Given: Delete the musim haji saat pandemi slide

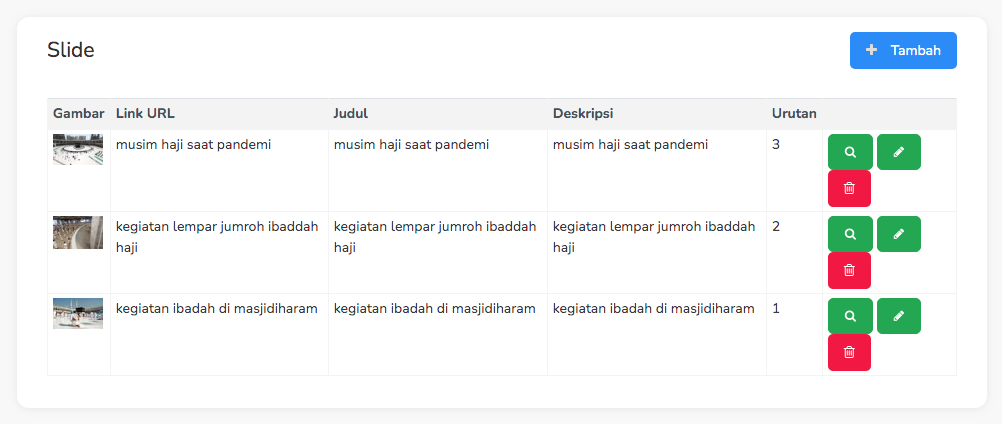Looking at the screenshot, I should [x=849, y=188].
